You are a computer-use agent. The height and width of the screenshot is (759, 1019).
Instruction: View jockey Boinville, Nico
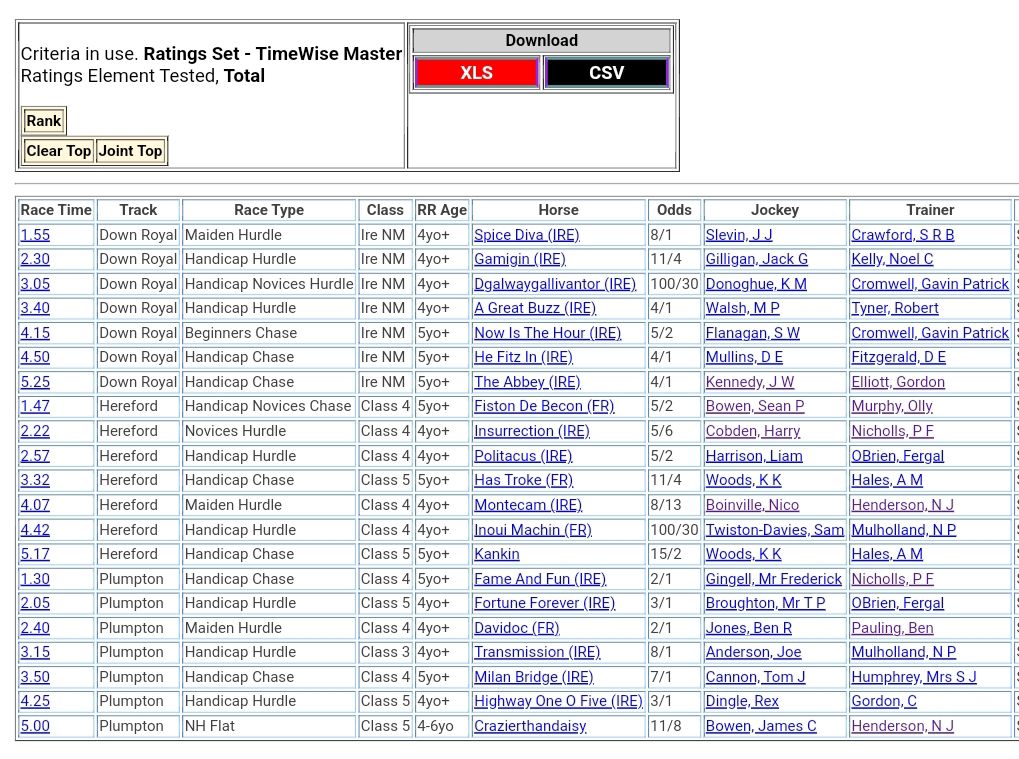click(x=752, y=505)
